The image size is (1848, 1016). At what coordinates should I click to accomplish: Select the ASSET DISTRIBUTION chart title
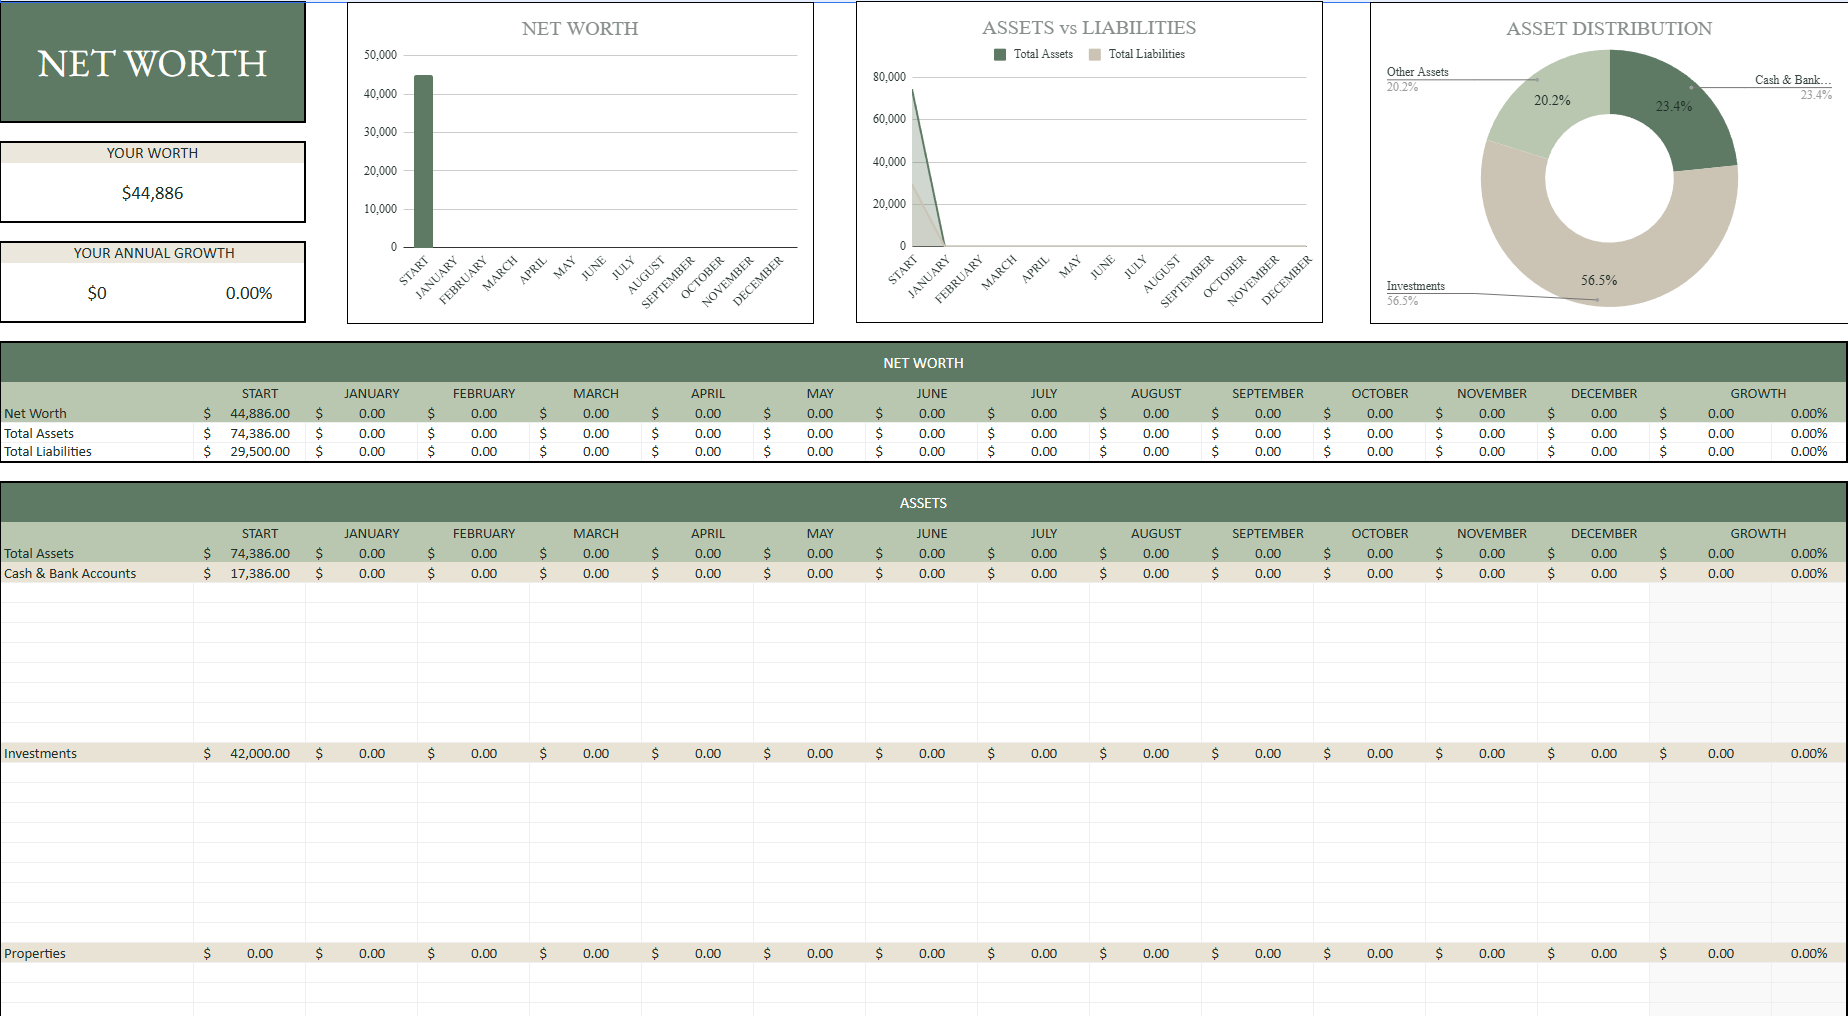pyautogui.click(x=1609, y=29)
